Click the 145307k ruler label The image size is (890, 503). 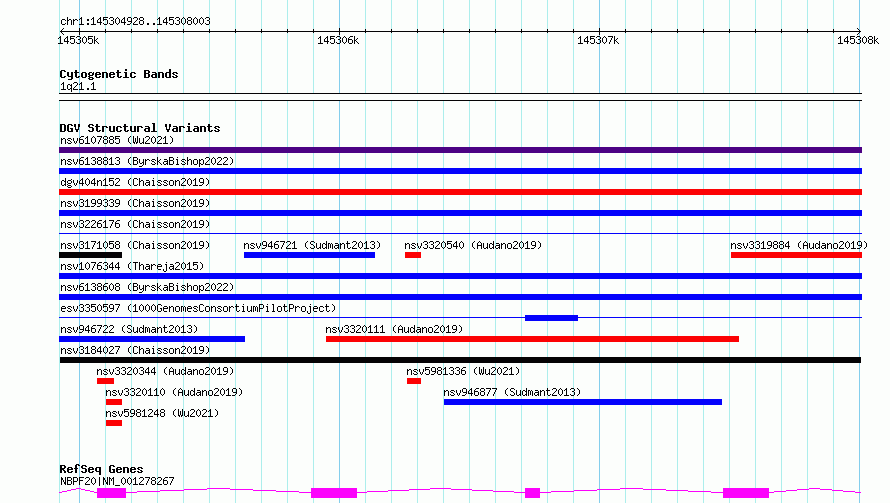point(598,40)
